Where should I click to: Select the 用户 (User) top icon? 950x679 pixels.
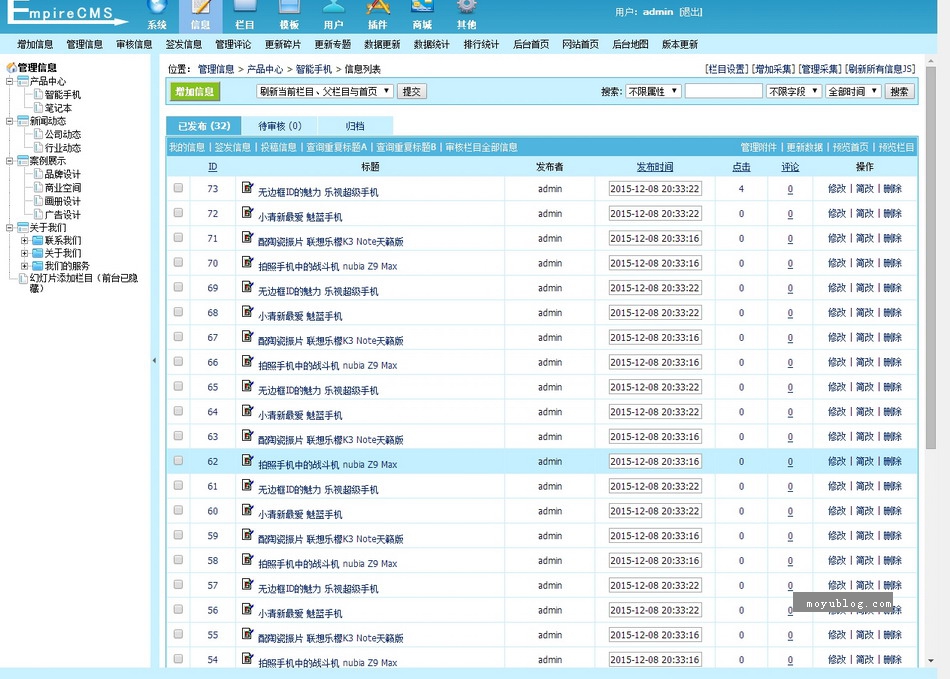[333, 14]
